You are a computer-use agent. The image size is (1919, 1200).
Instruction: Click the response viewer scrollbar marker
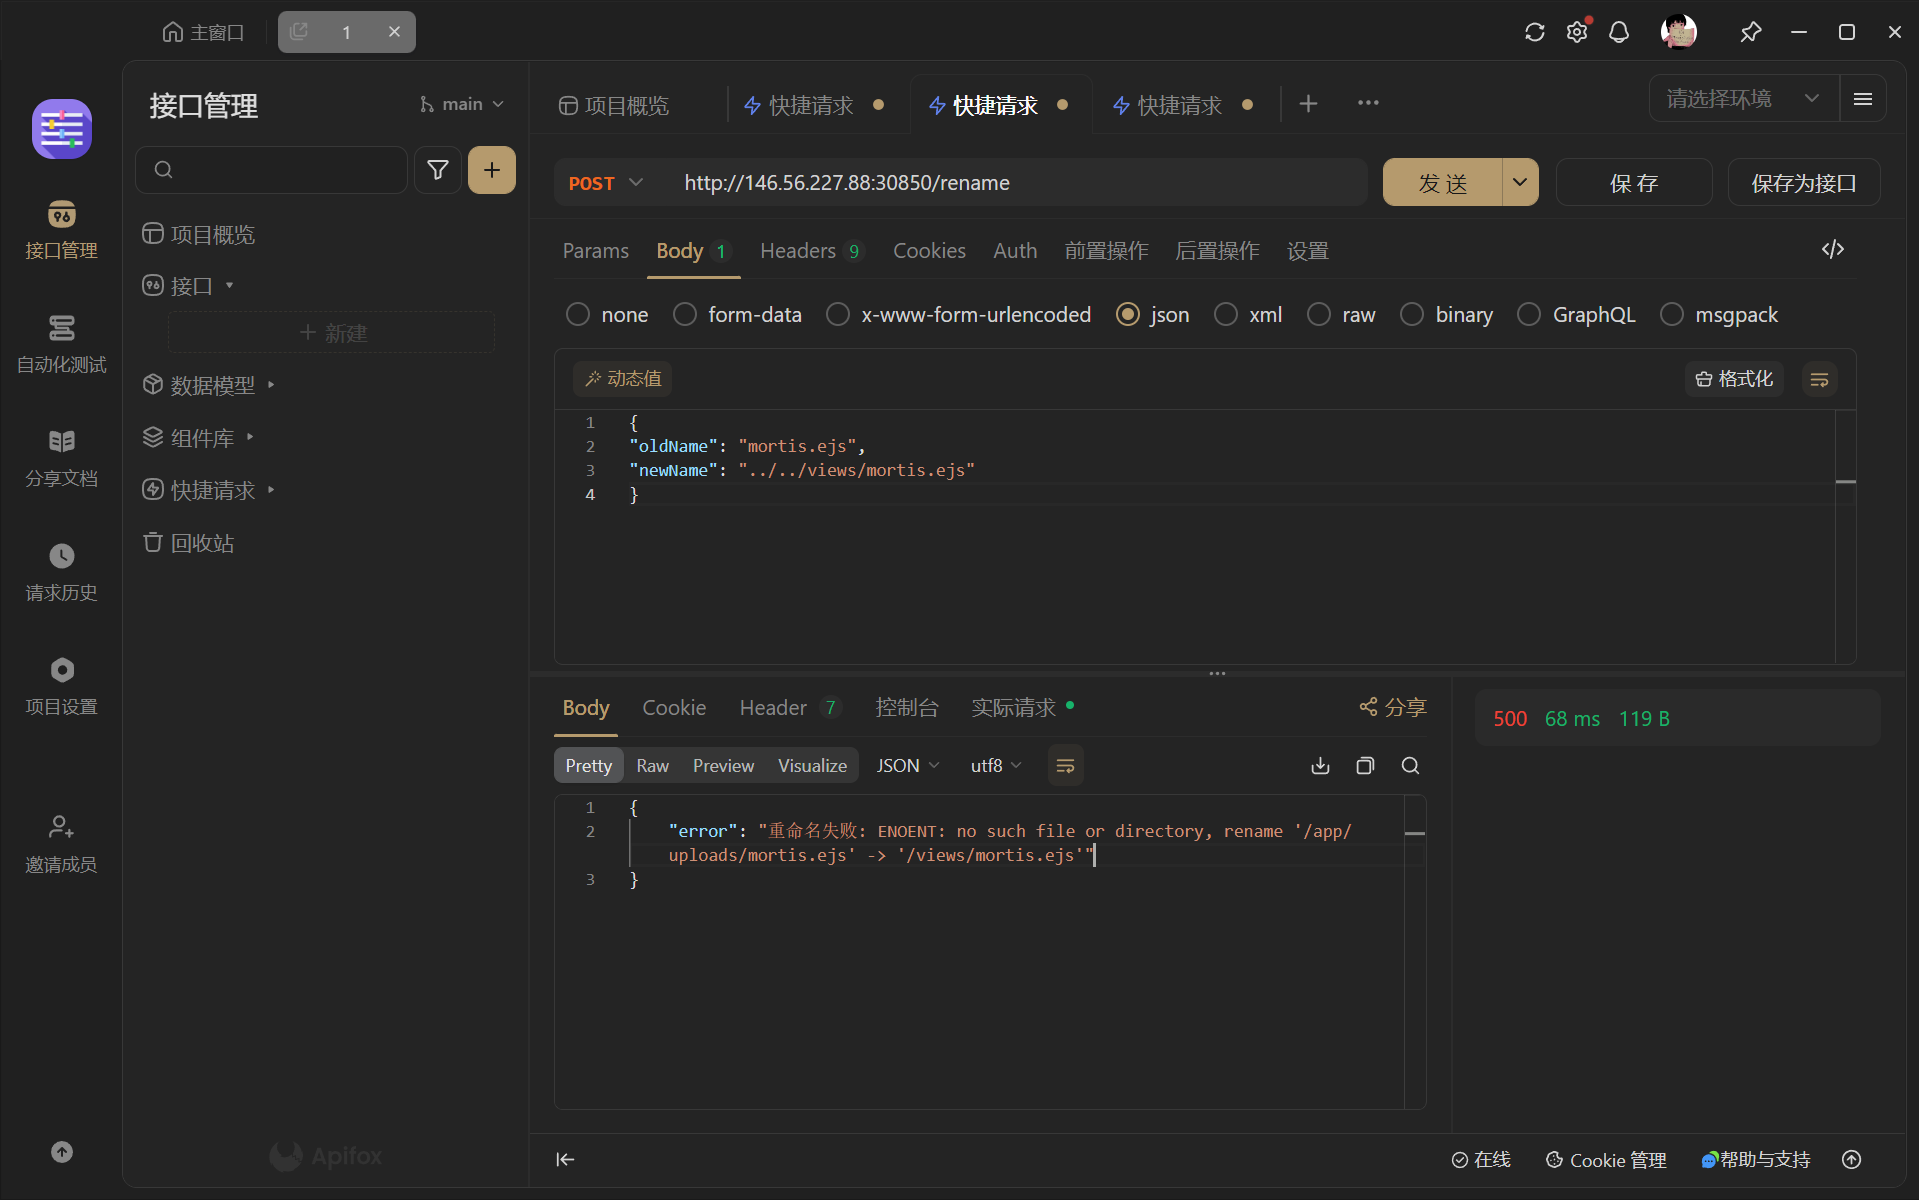(x=1415, y=833)
